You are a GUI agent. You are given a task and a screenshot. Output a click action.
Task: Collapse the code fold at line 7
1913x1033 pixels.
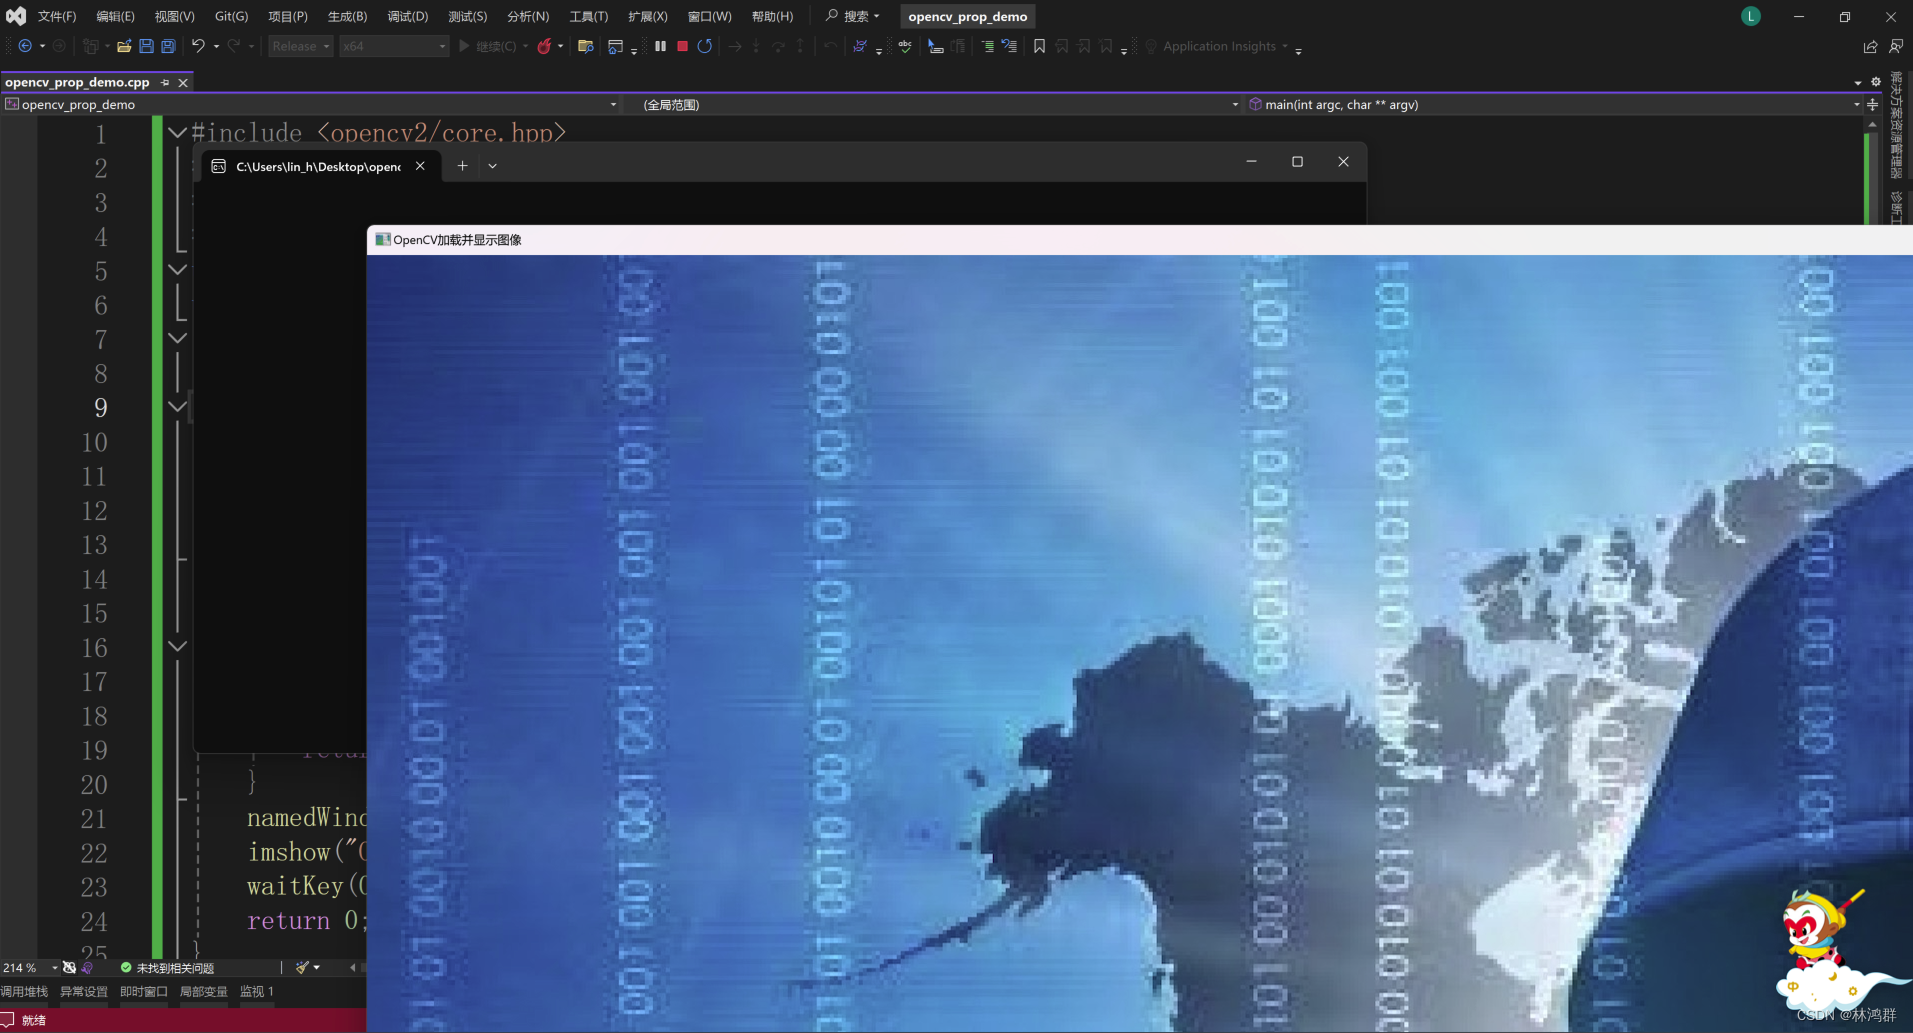coord(177,338)
